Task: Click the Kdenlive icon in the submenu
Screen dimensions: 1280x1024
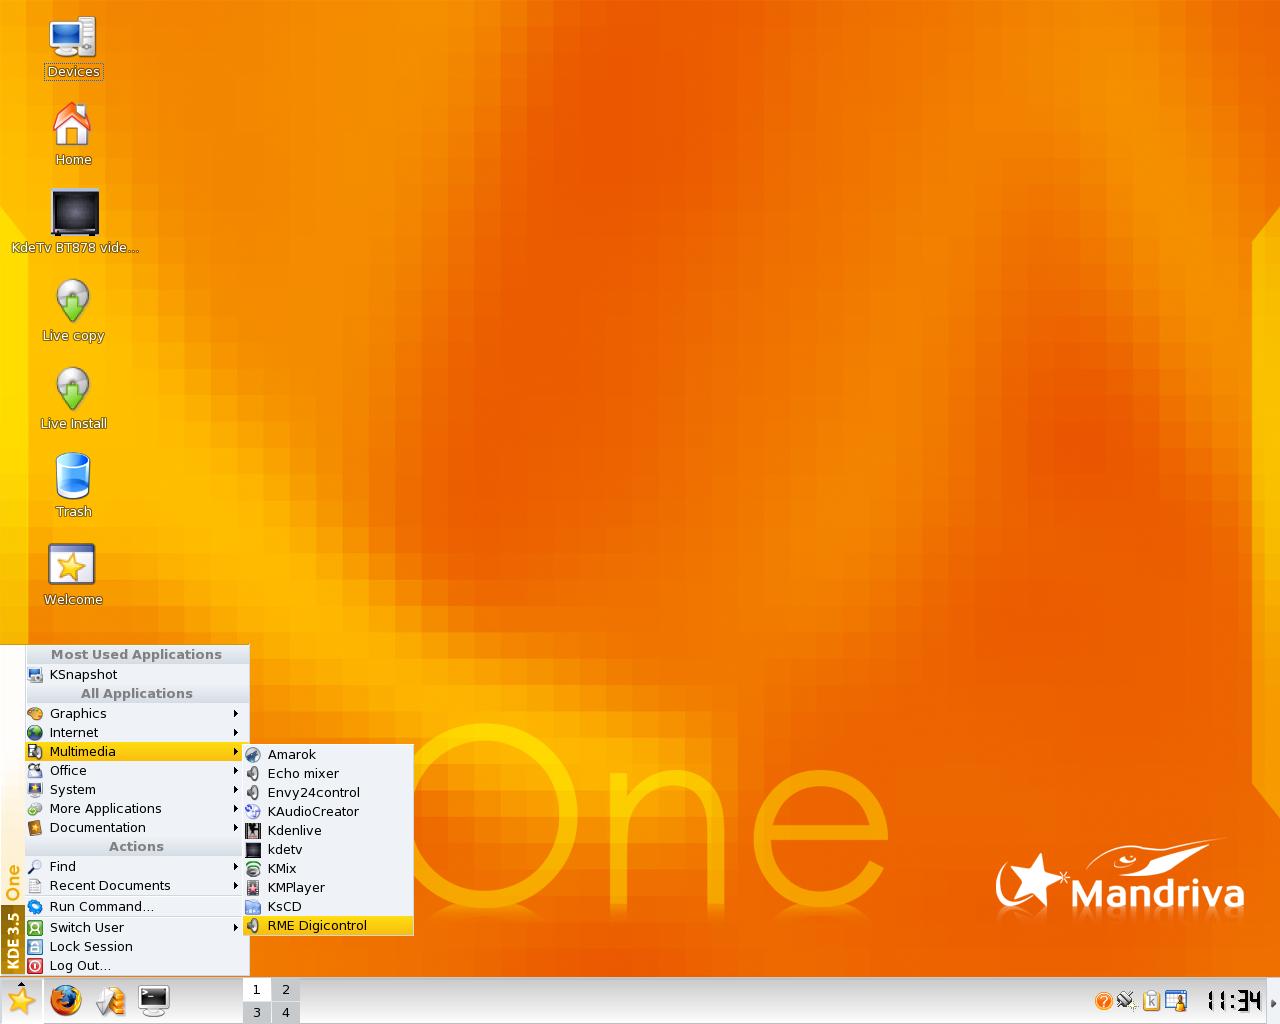Action: coord(253,831)
